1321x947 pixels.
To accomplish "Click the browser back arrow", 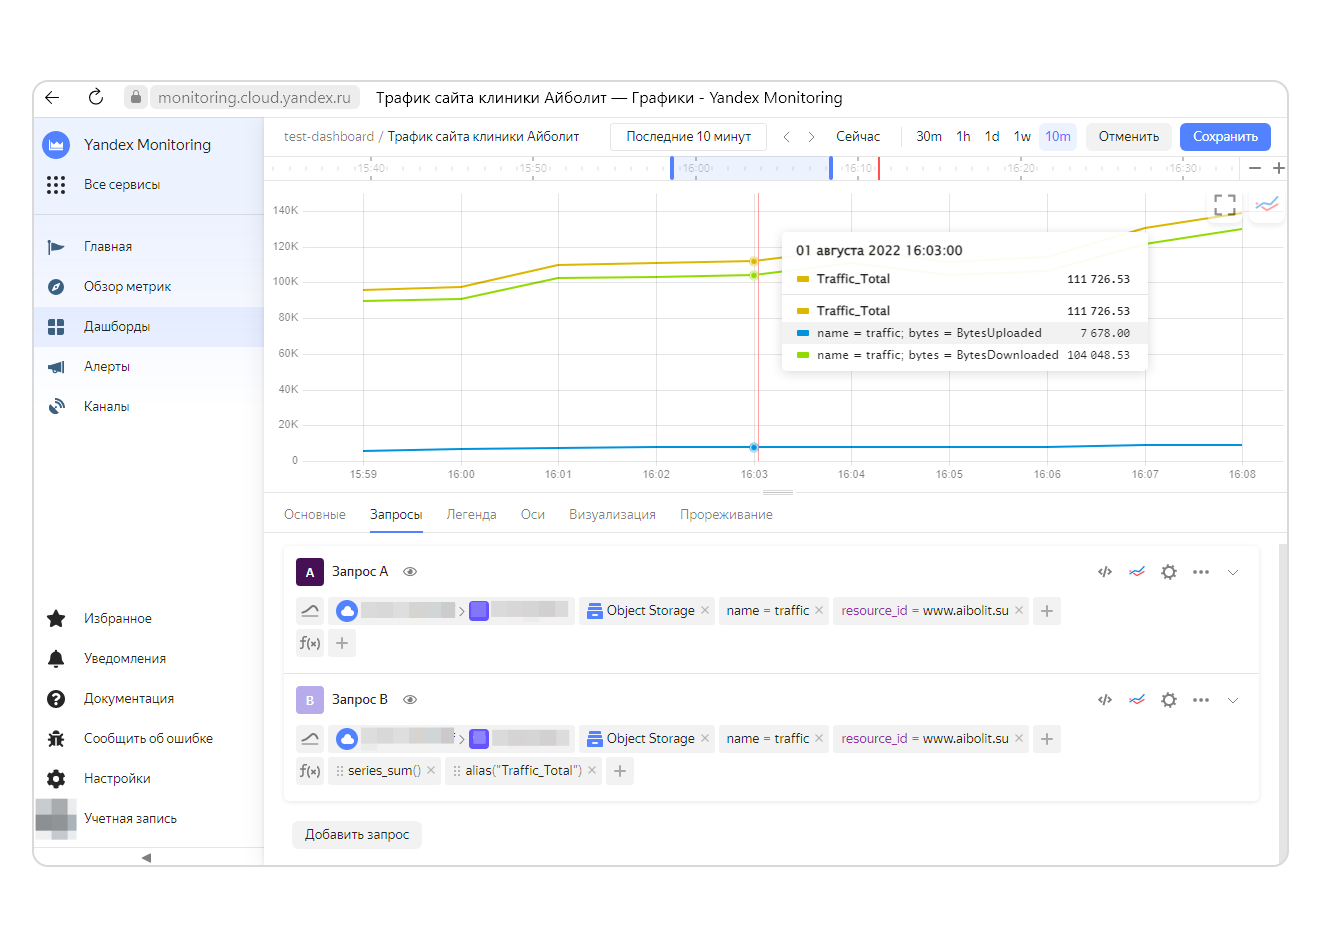I will [x=52, y=97].
